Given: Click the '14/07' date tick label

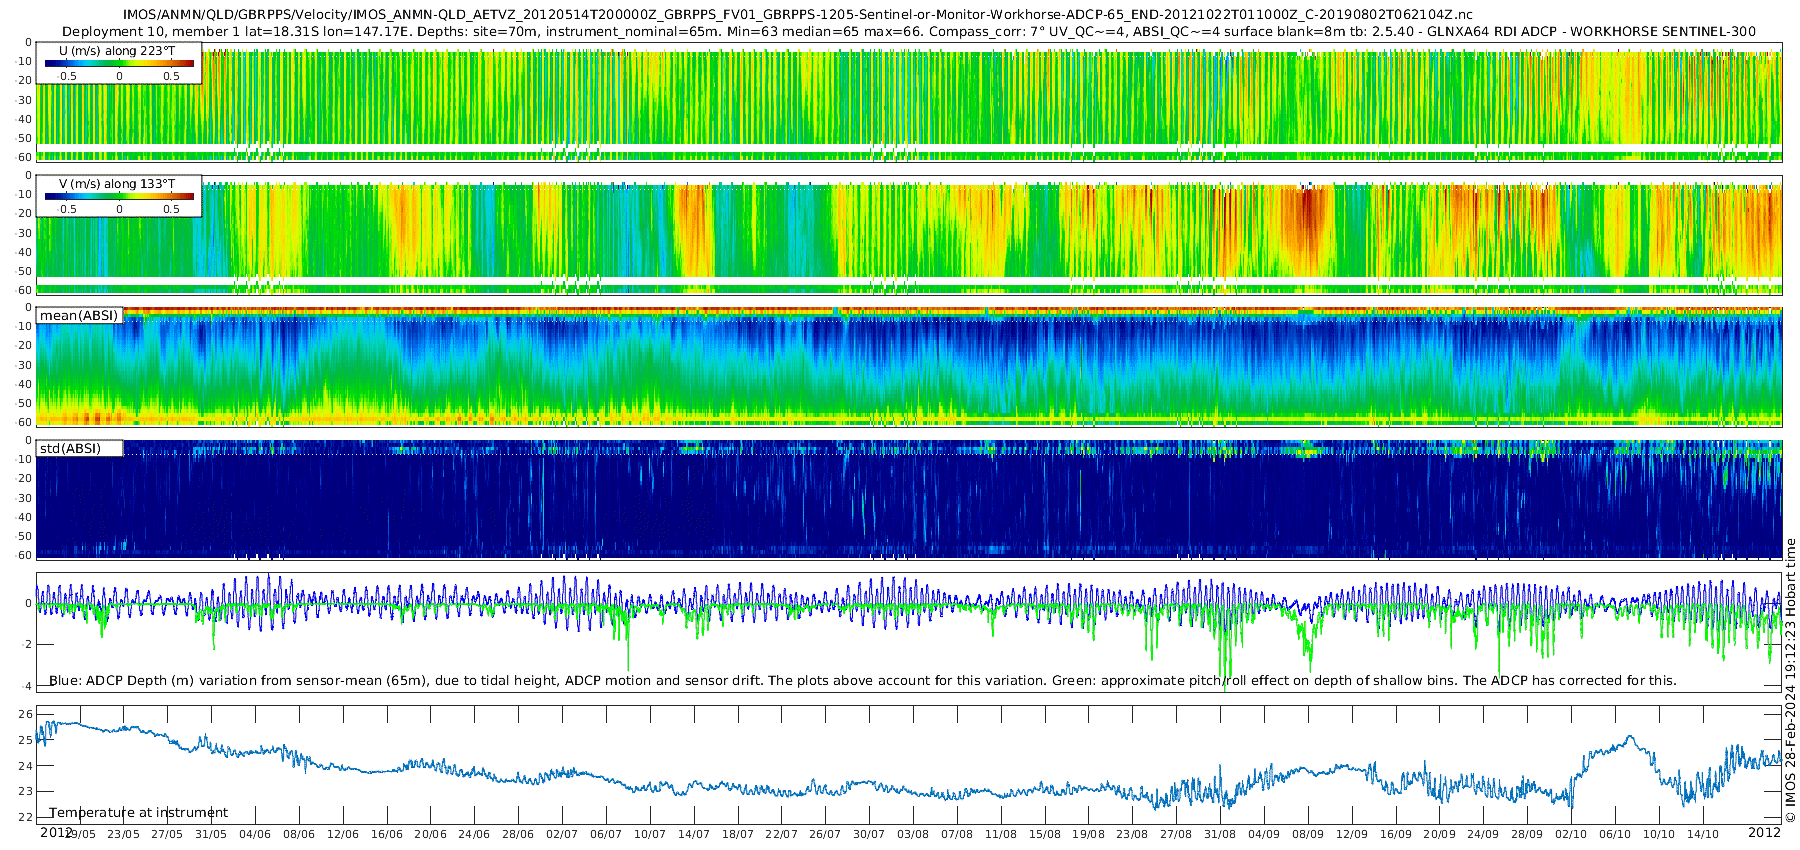Looking at the screenshot, I should point(694,834).
